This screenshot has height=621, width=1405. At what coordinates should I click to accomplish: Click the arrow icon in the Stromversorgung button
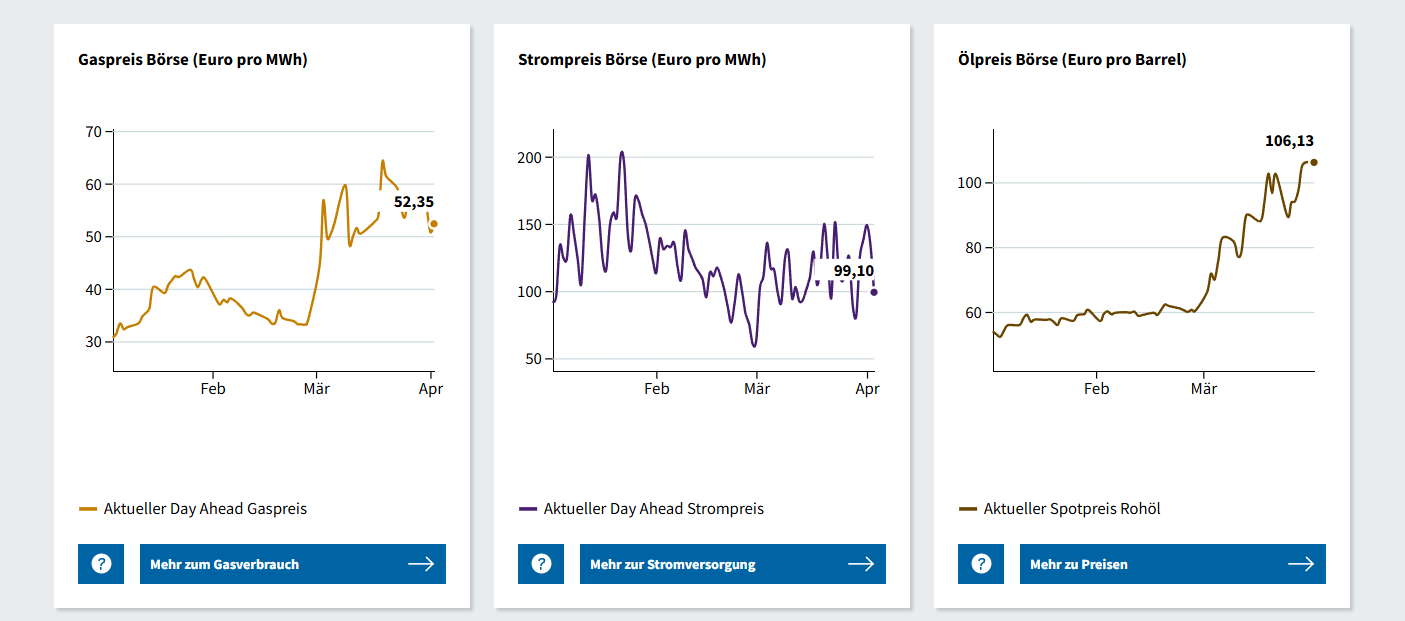861,563
